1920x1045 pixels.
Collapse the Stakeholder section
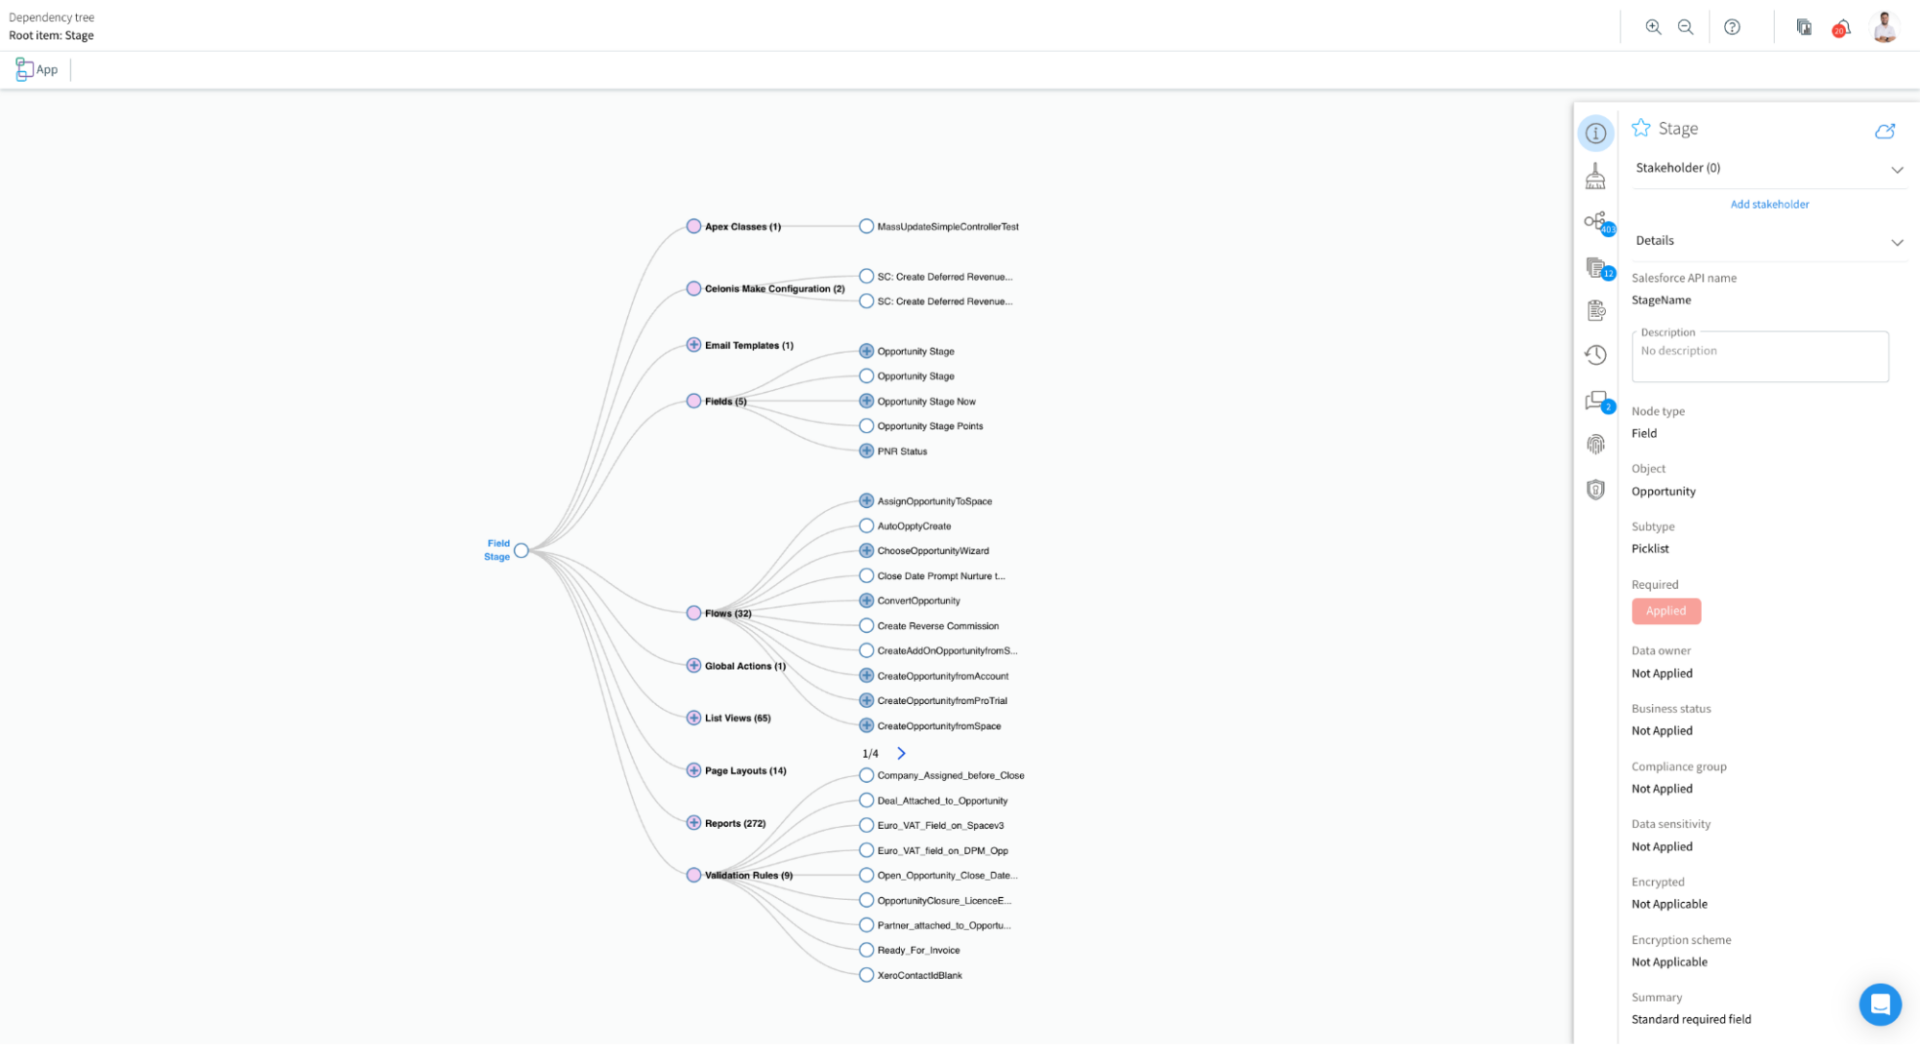(x=1898, y=169)
